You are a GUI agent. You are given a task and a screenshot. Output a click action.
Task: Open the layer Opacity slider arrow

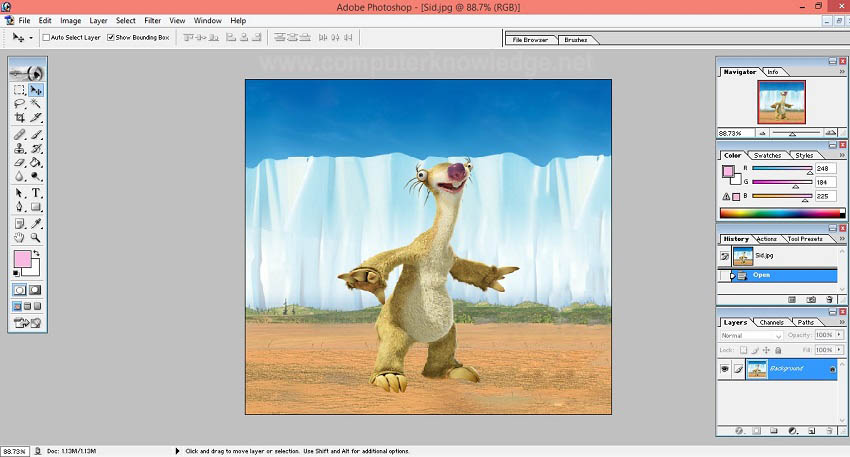pyautogui.click(x=839, y=335)
